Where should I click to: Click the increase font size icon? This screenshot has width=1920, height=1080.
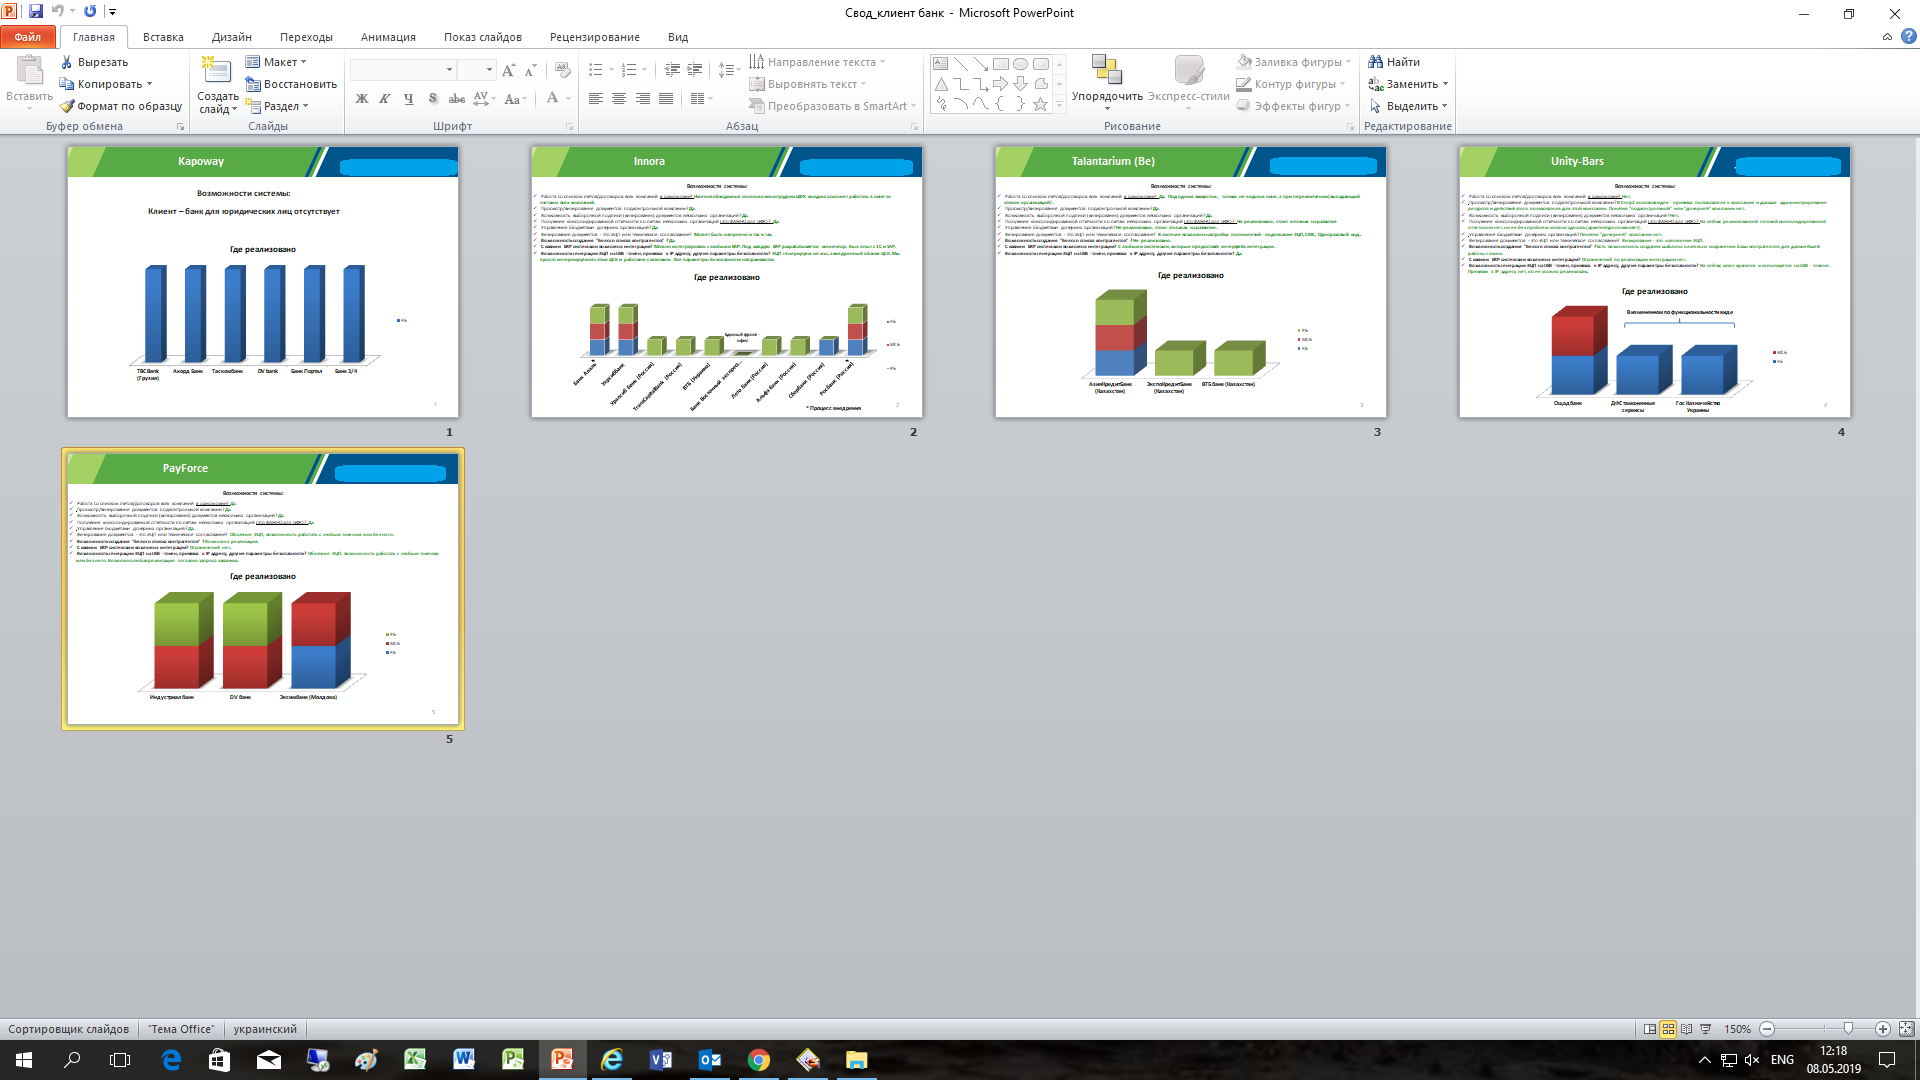[x=509, y=70]
